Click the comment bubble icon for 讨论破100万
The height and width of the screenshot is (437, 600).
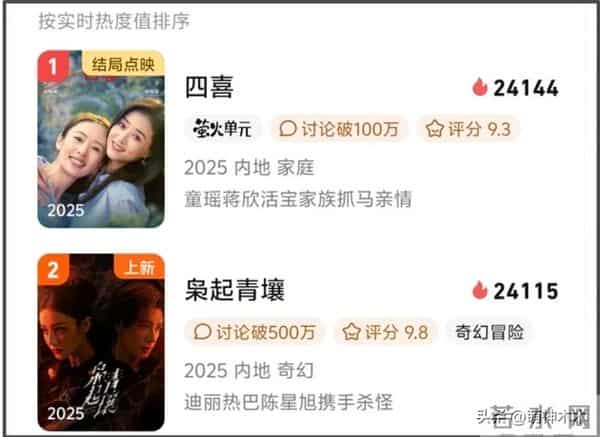click(288, 128)
